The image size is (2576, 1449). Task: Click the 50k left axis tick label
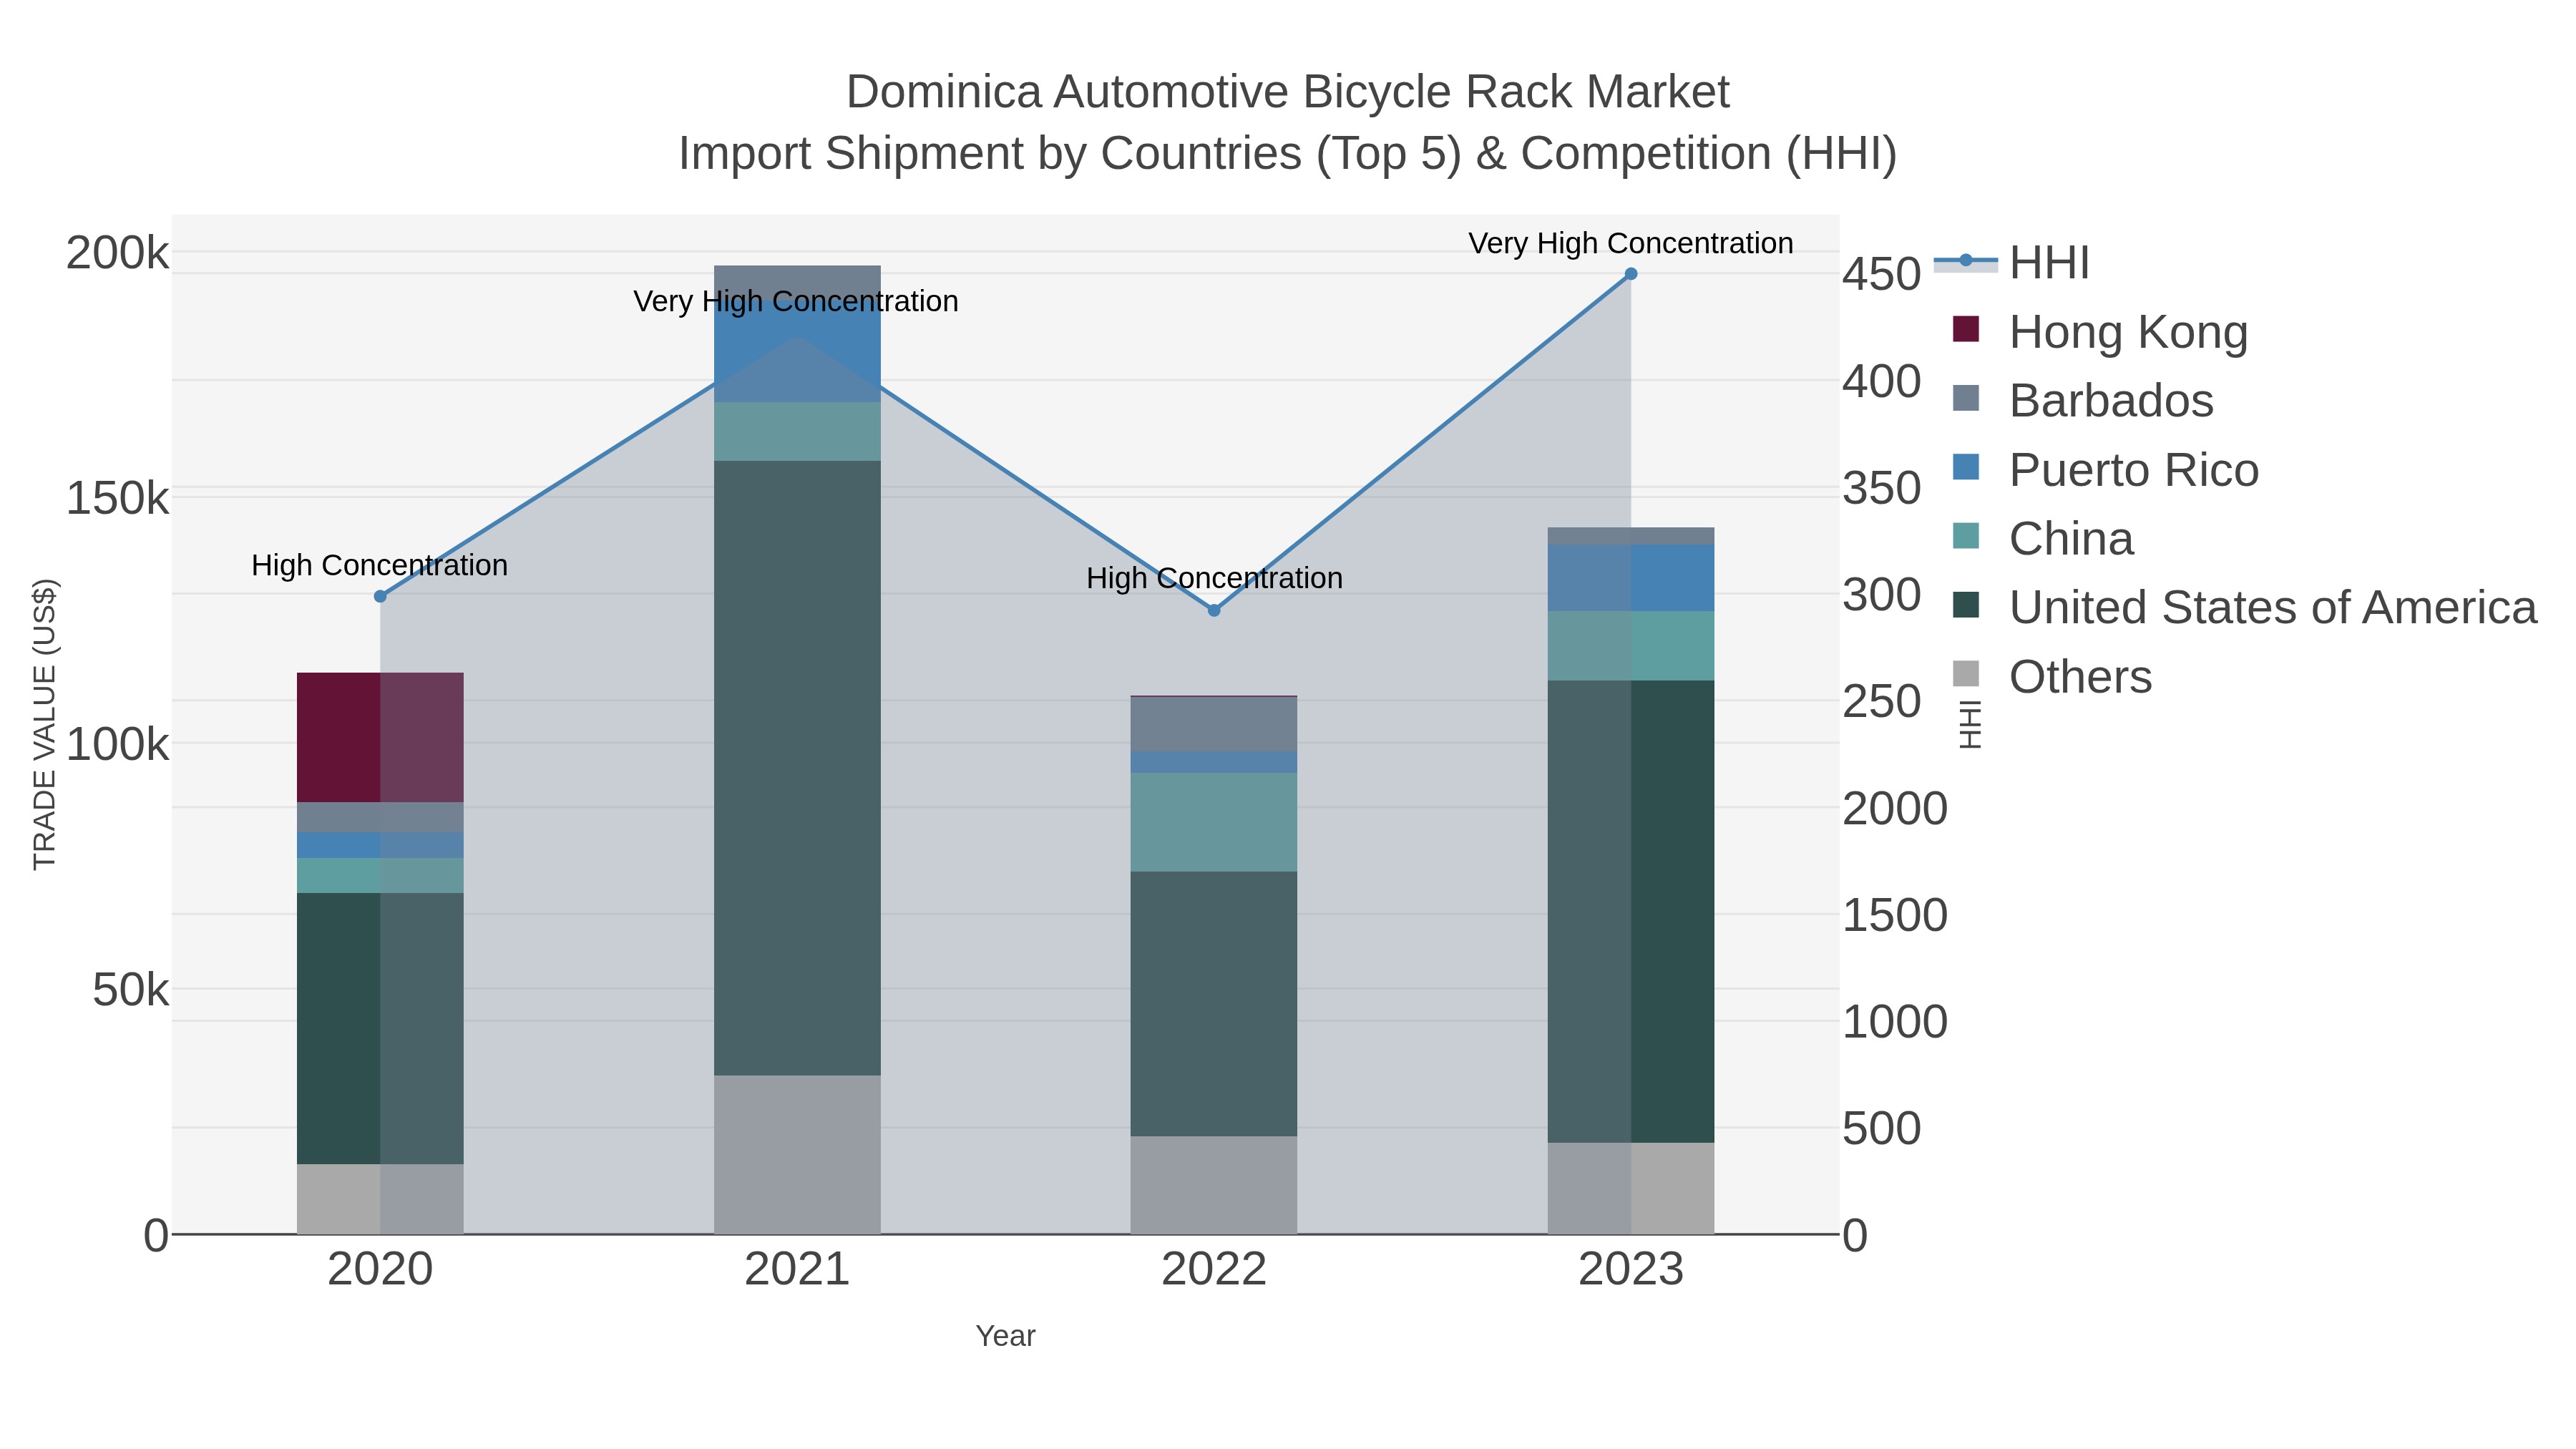131,990
